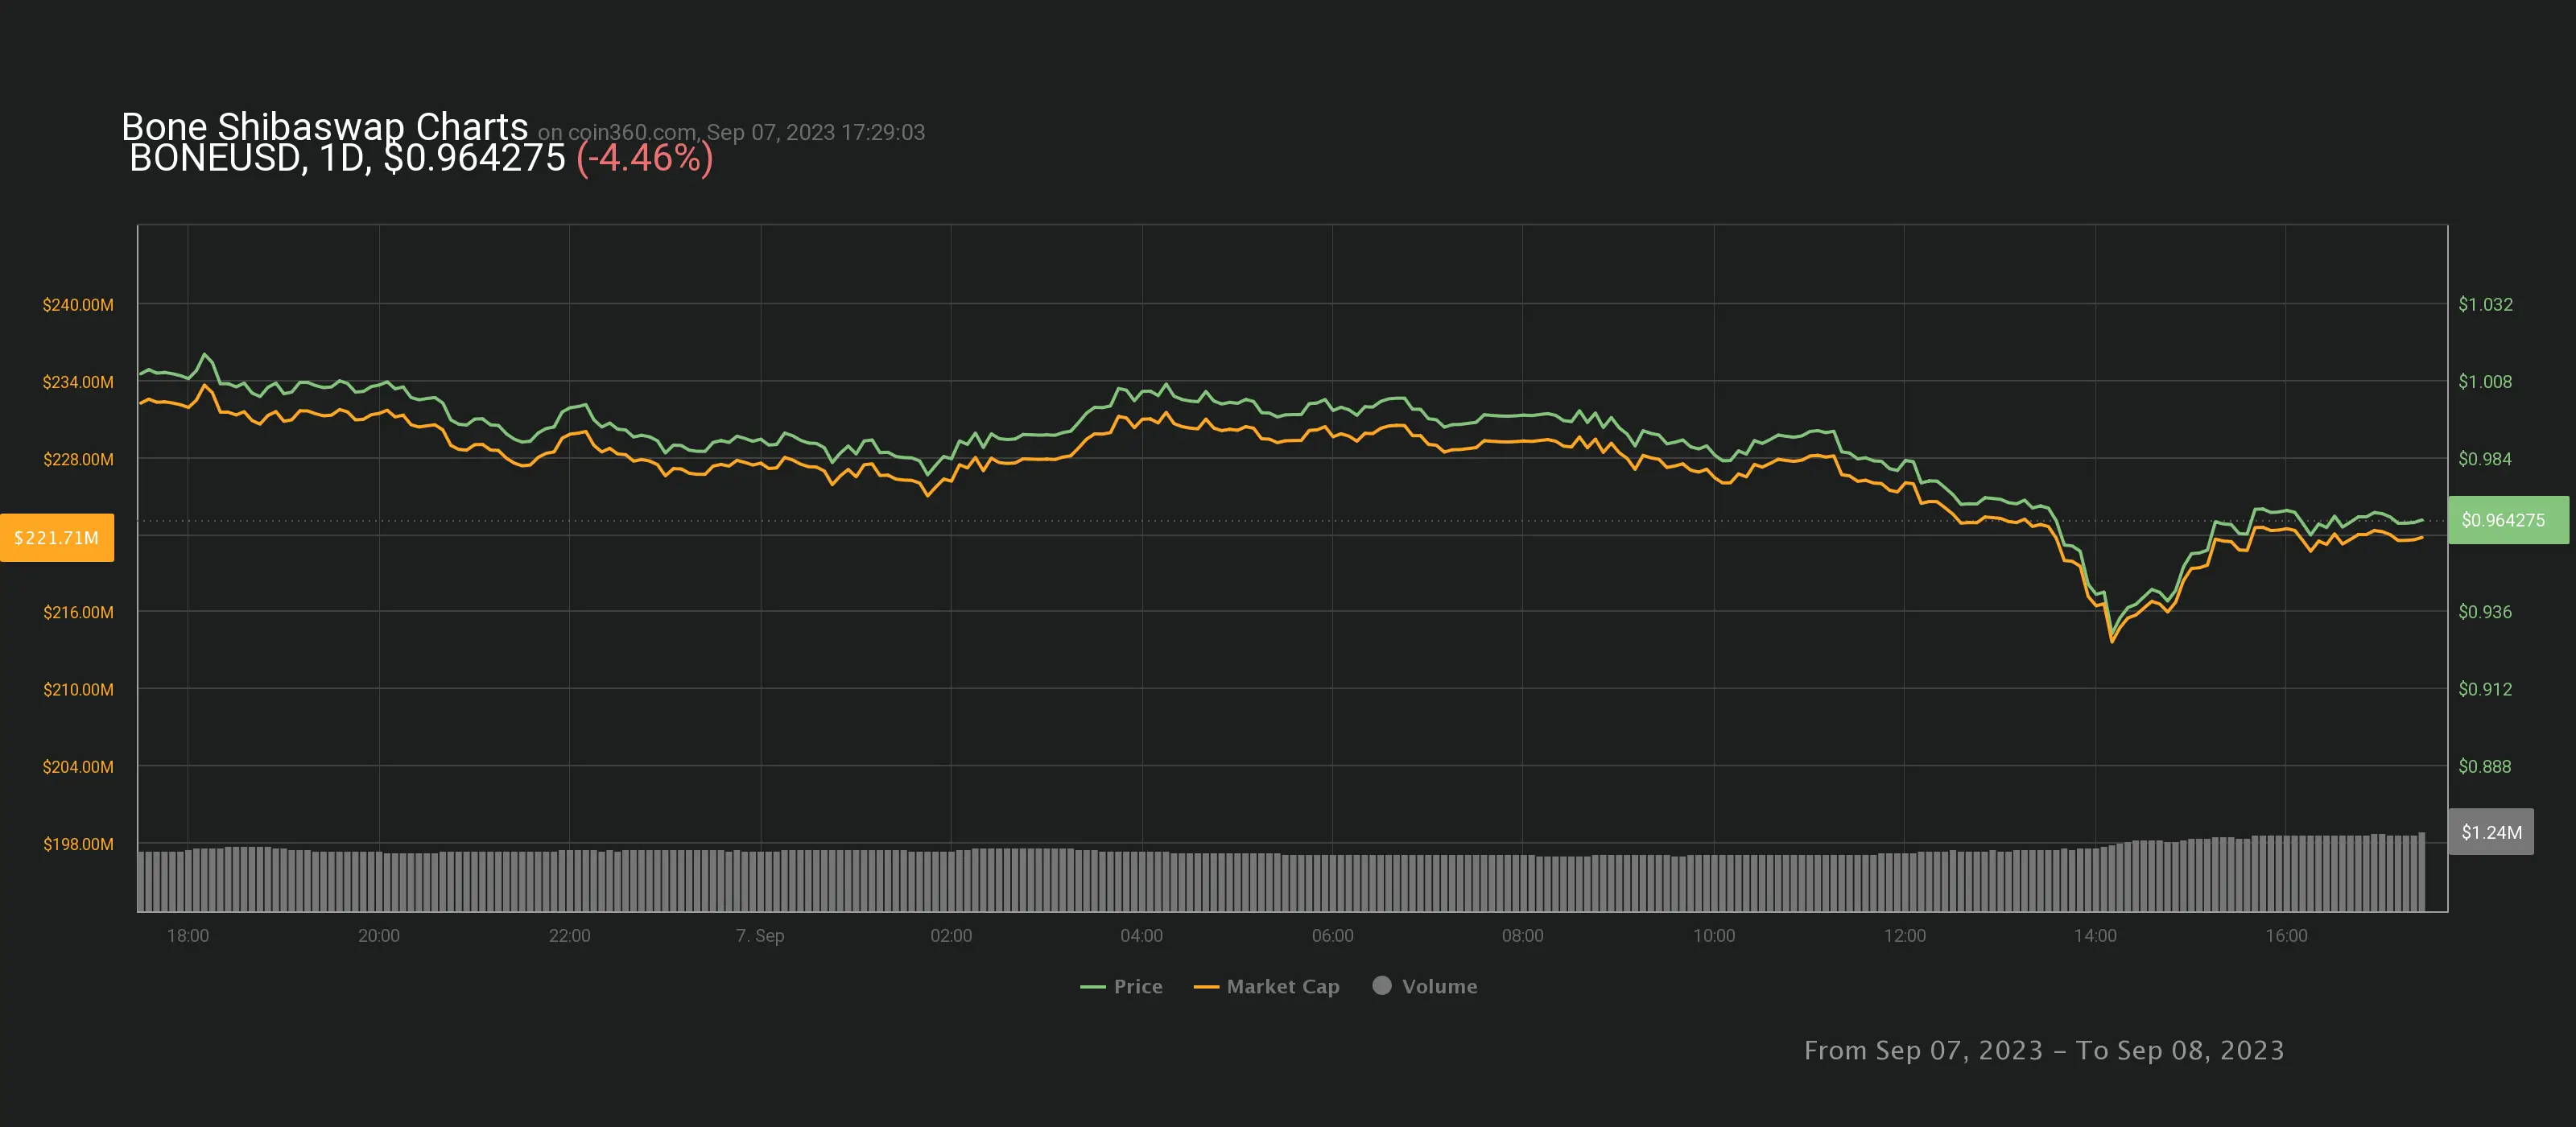Click the $0.888 price axis label
The image size is (2576, 1127).
2484,767
